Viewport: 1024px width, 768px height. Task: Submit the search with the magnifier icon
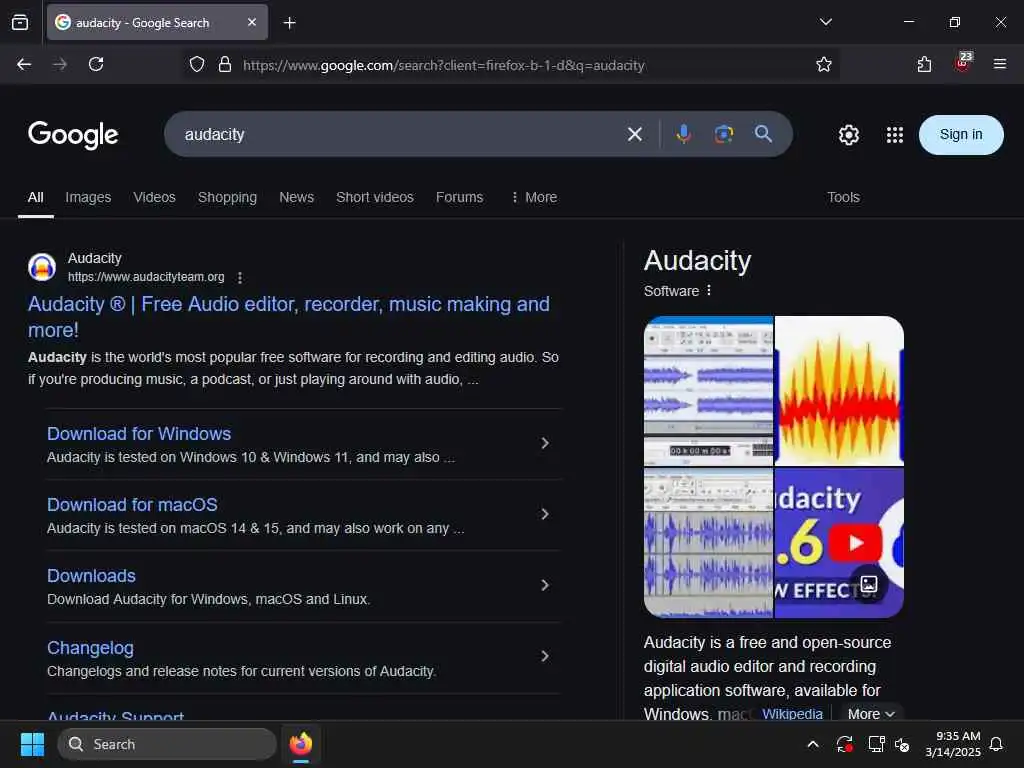[x=763, y=134]
